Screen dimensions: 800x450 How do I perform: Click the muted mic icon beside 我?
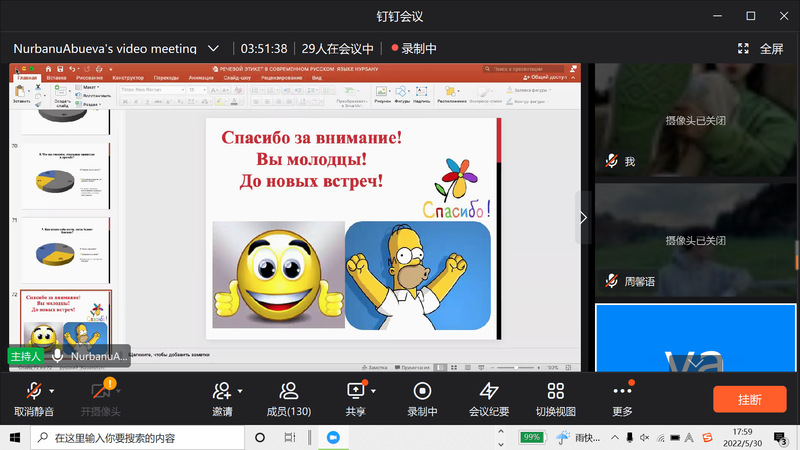611,161
